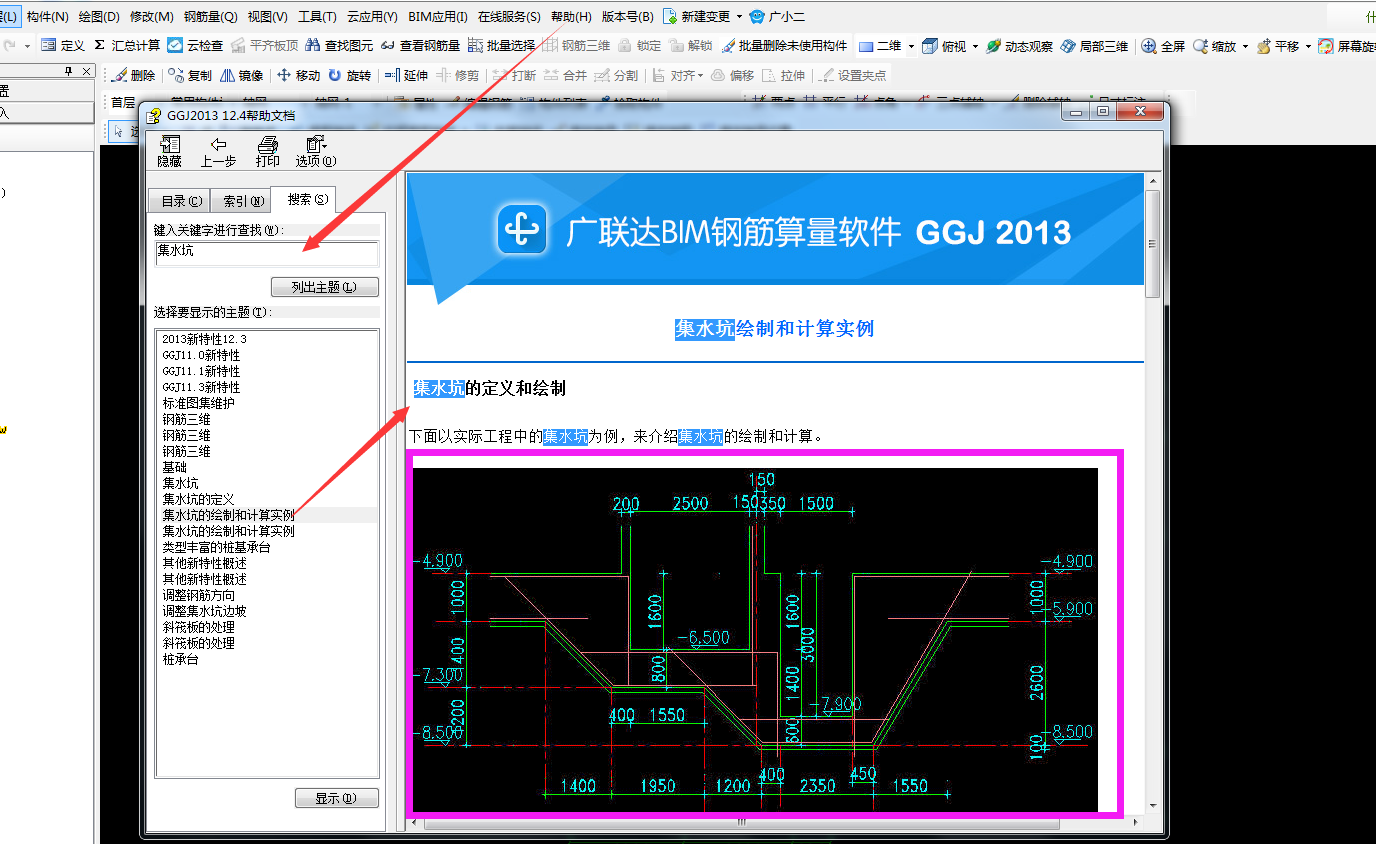Click 批量删除未使用构件 tool
The image size is (1376, 844).
click(785, 46)
